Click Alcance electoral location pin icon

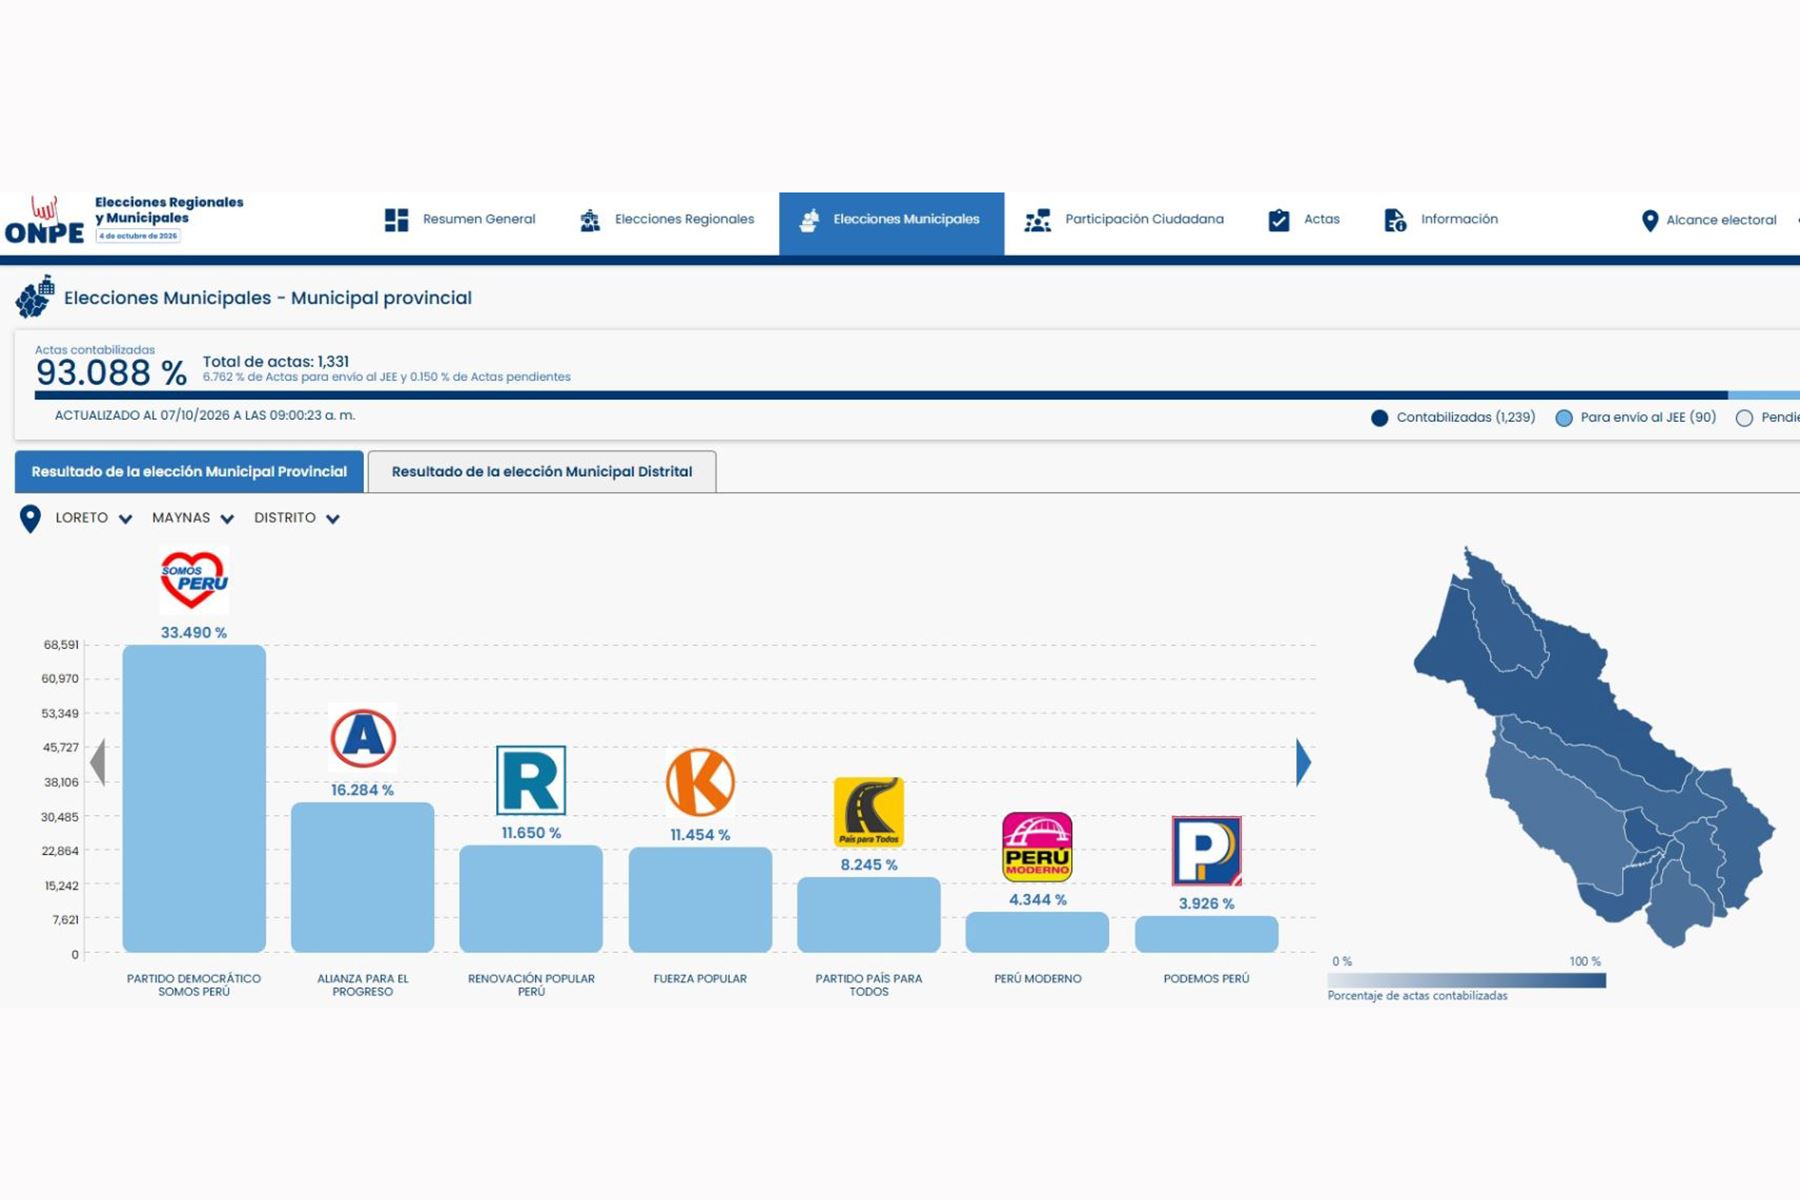click(x=1650, y=221)
